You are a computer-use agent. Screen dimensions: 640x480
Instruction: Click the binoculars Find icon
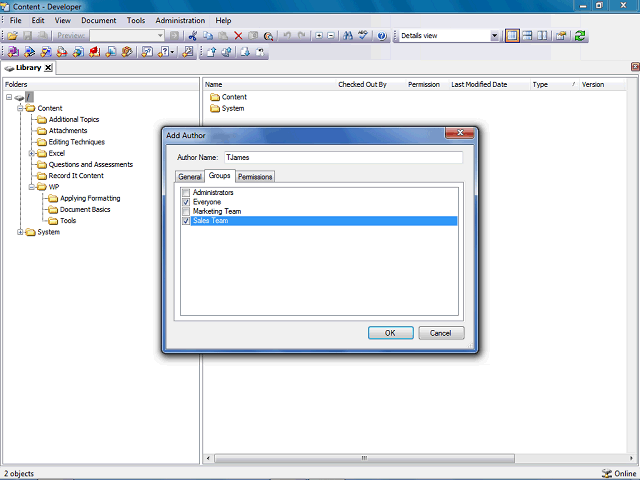[348, 36]
